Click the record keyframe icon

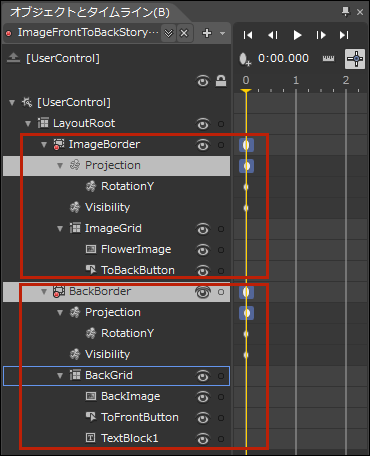click(x=245, y=59)
